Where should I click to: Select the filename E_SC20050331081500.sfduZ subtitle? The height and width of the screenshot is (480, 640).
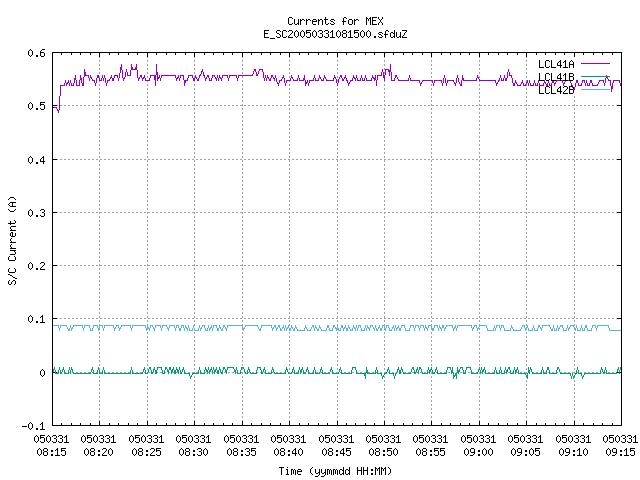tap(335, 34)
